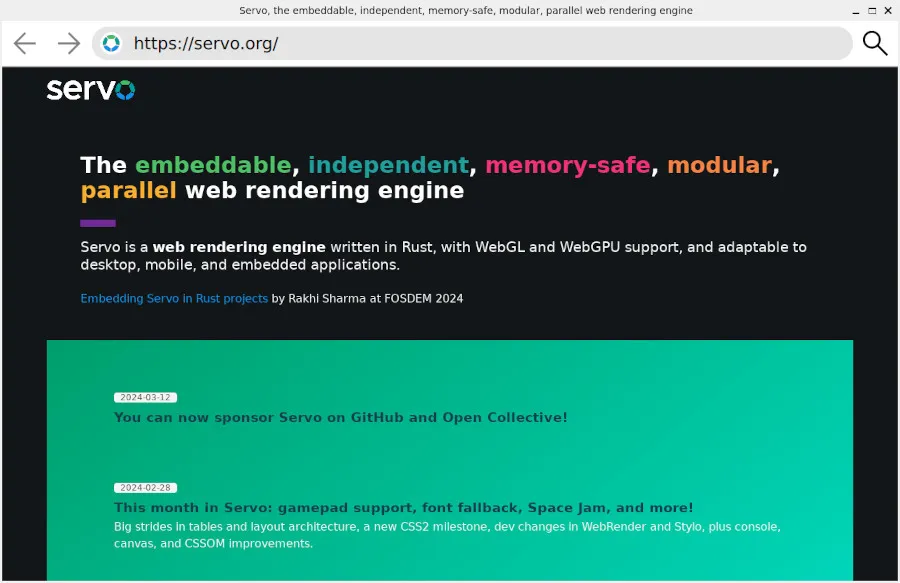Image resolution: width=900 pixels, height=583 pixels.
Task: Click the 2024-02-28 date badge
Action: point(145,487)
